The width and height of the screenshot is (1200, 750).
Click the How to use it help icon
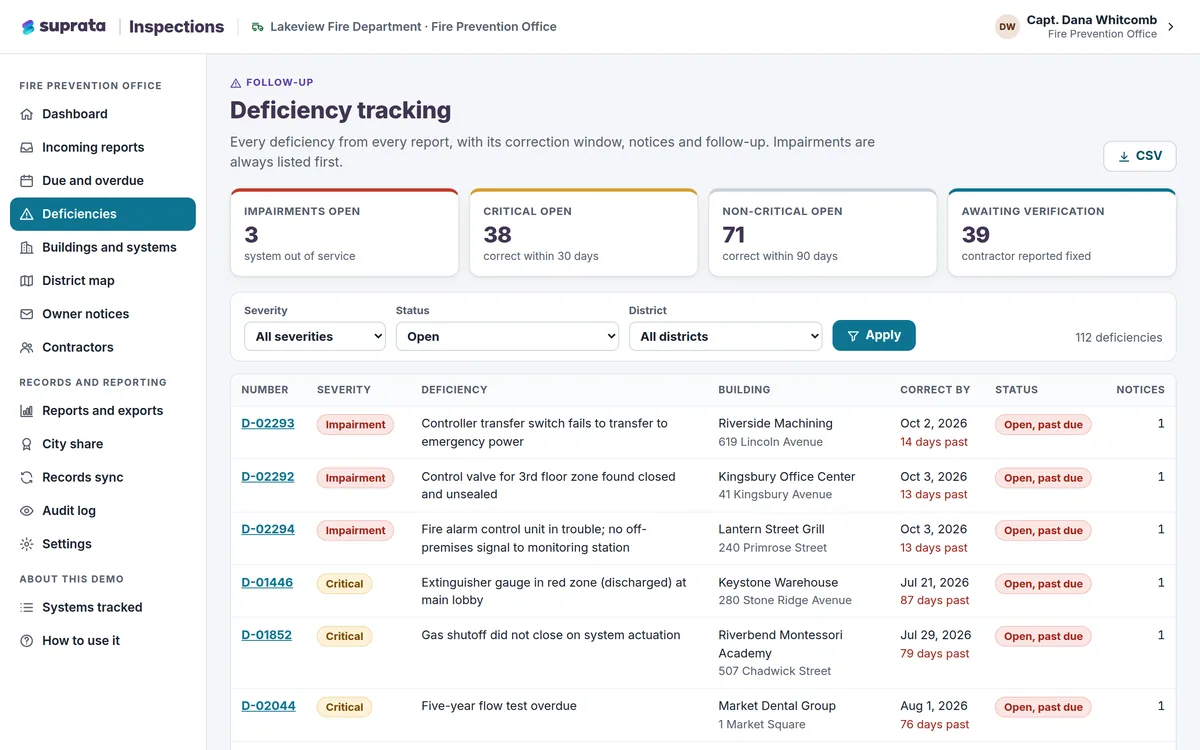pyautogui.click(x=27, y=641)
